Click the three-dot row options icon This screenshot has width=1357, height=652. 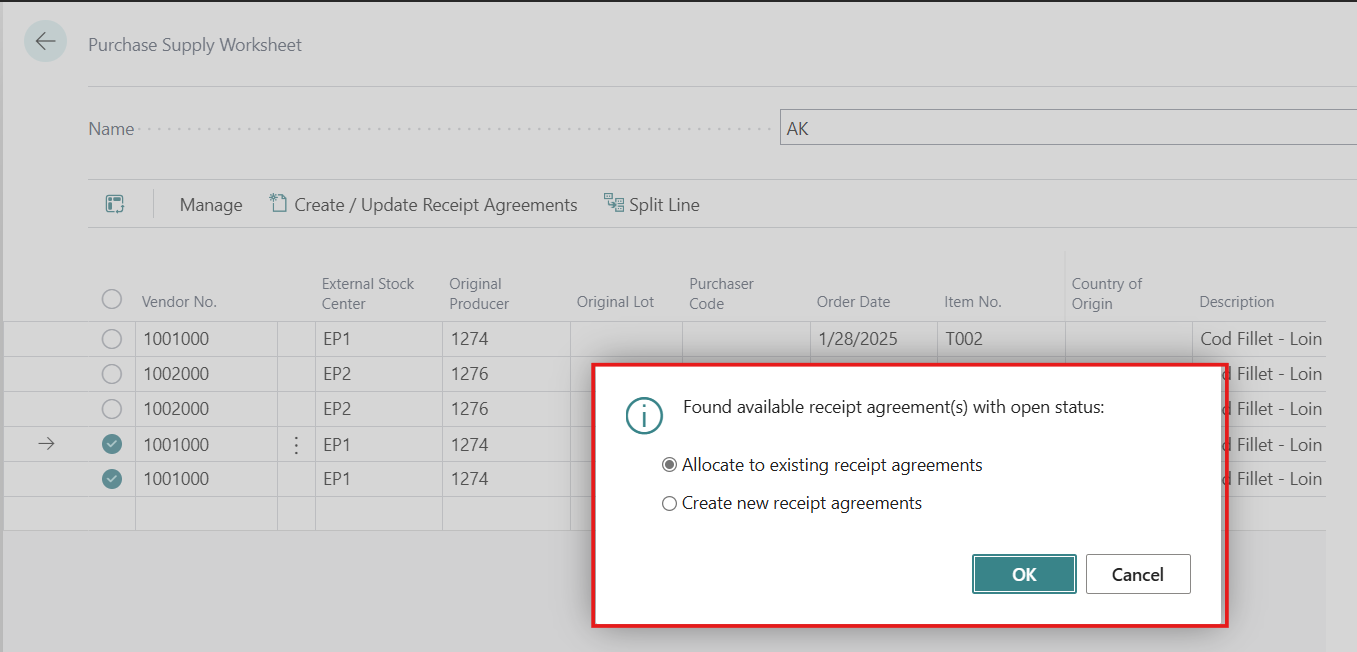click(x=296, y=445)
